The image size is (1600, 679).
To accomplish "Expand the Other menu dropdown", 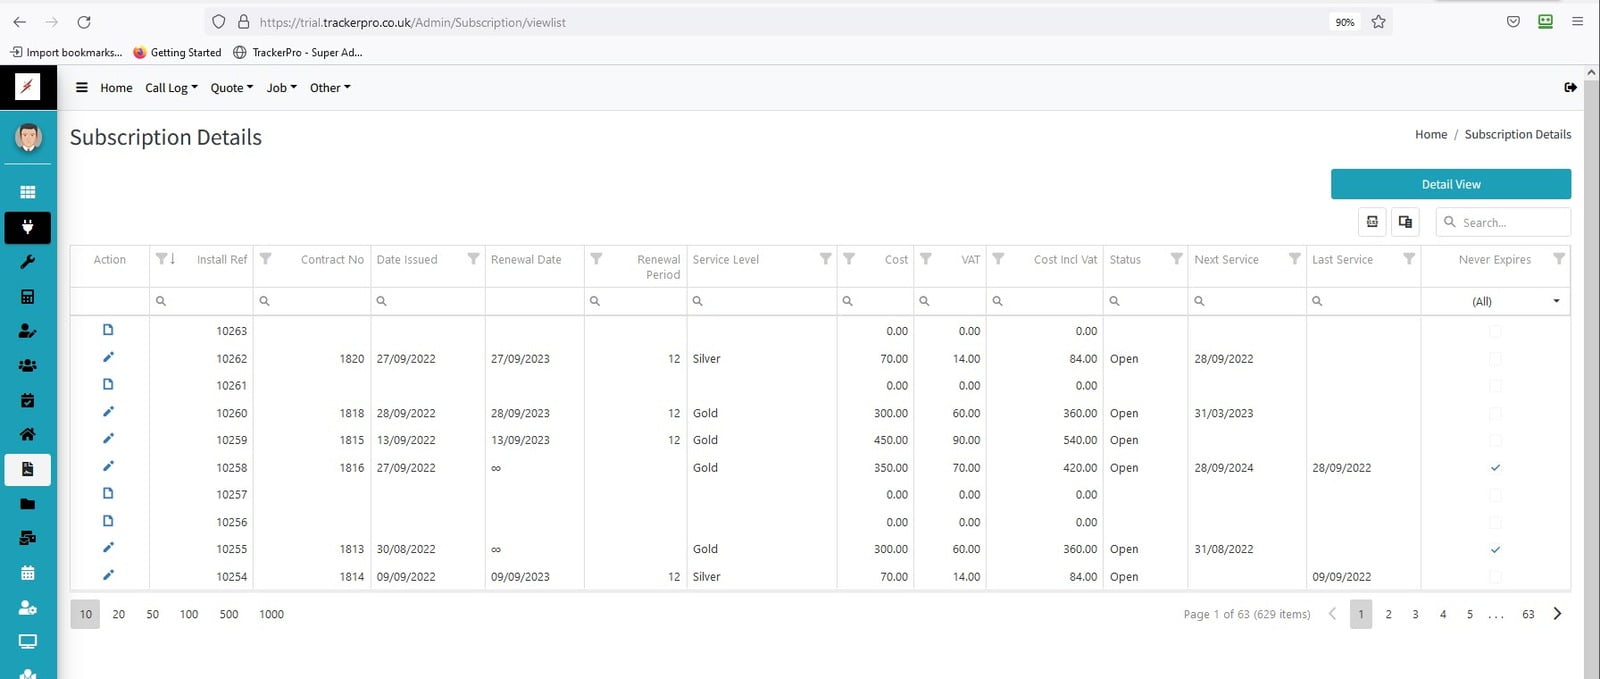I will pyautogui.click(x=330, y=88).
